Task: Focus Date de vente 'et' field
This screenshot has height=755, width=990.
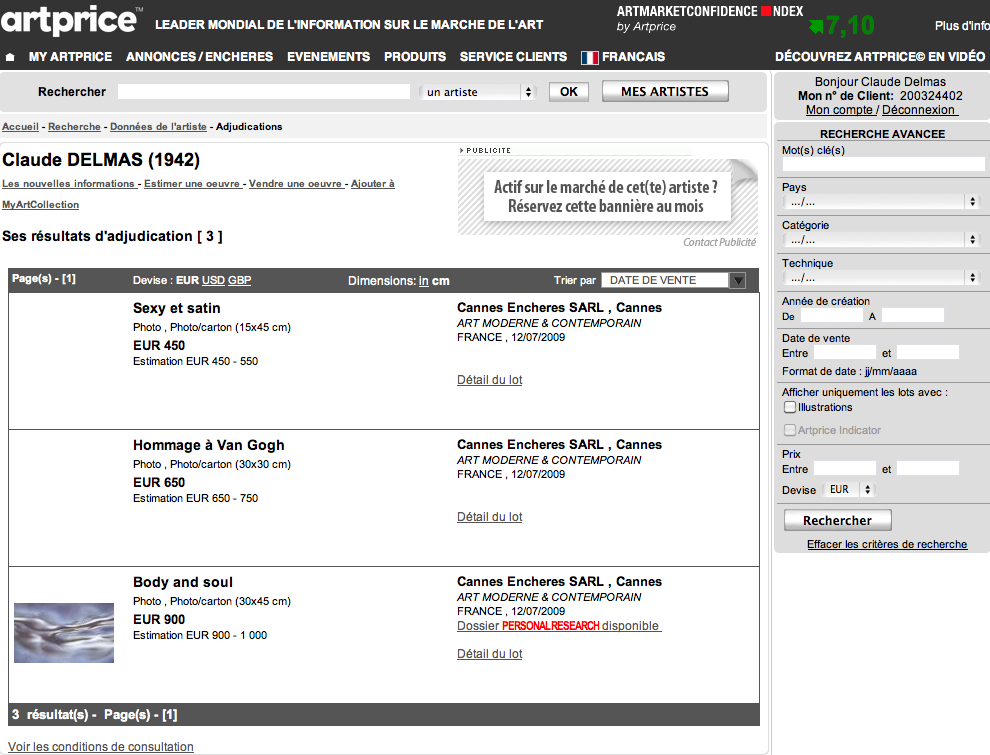Action: point(927,352)
